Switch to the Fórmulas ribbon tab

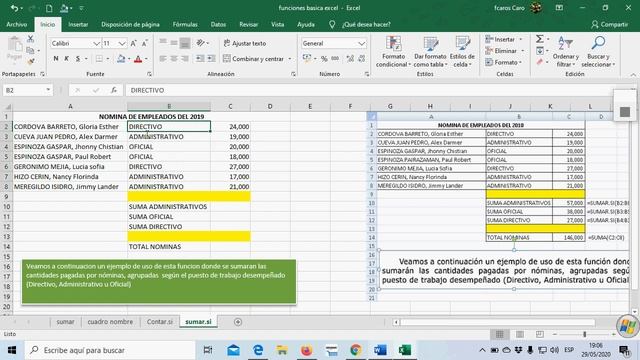(x=185, y=24)
